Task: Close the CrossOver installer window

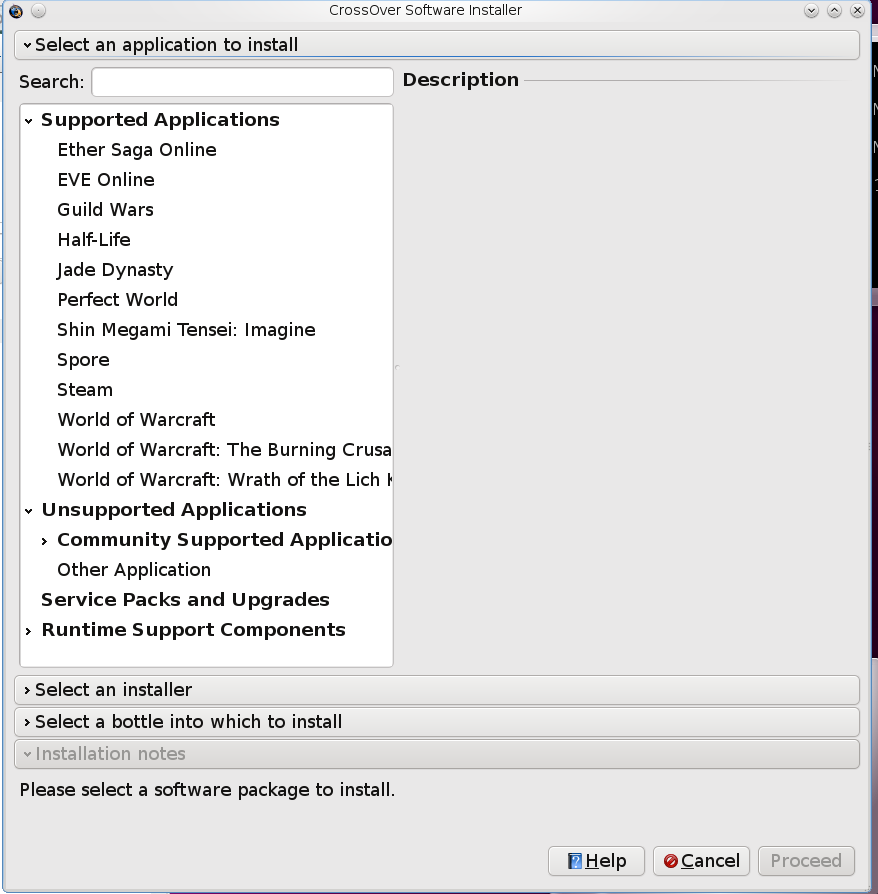Action: pos(857,10)
